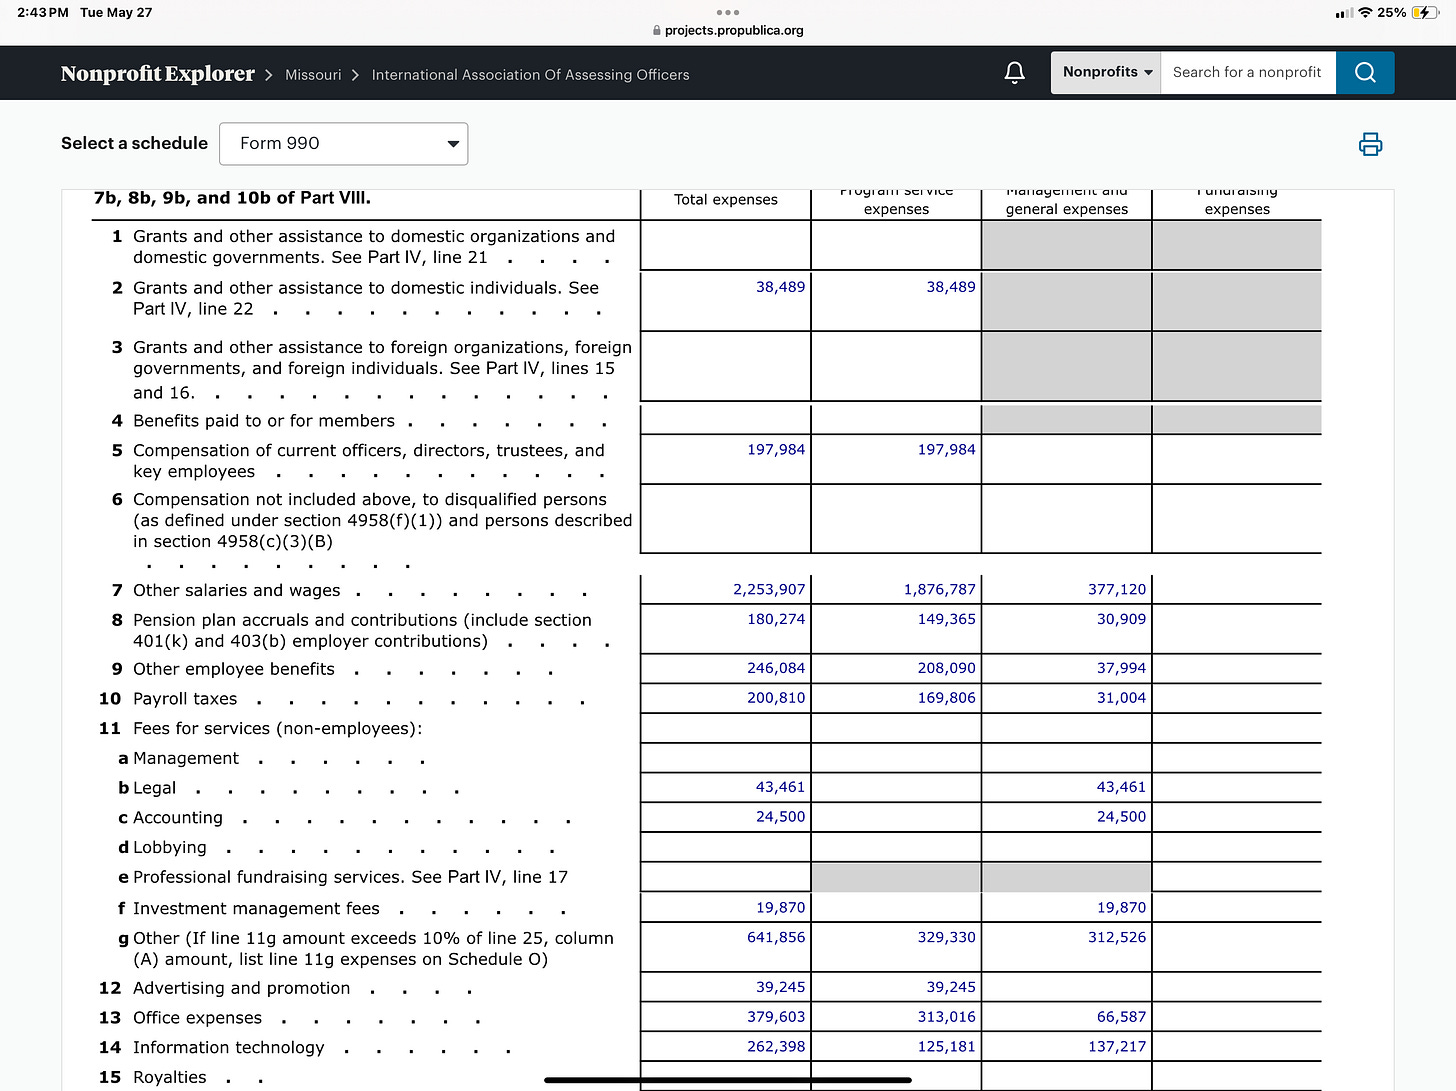This screenshot has height=1091, width=1456.
Task: Select the Royalties row label
Action: pos(170,1078)
